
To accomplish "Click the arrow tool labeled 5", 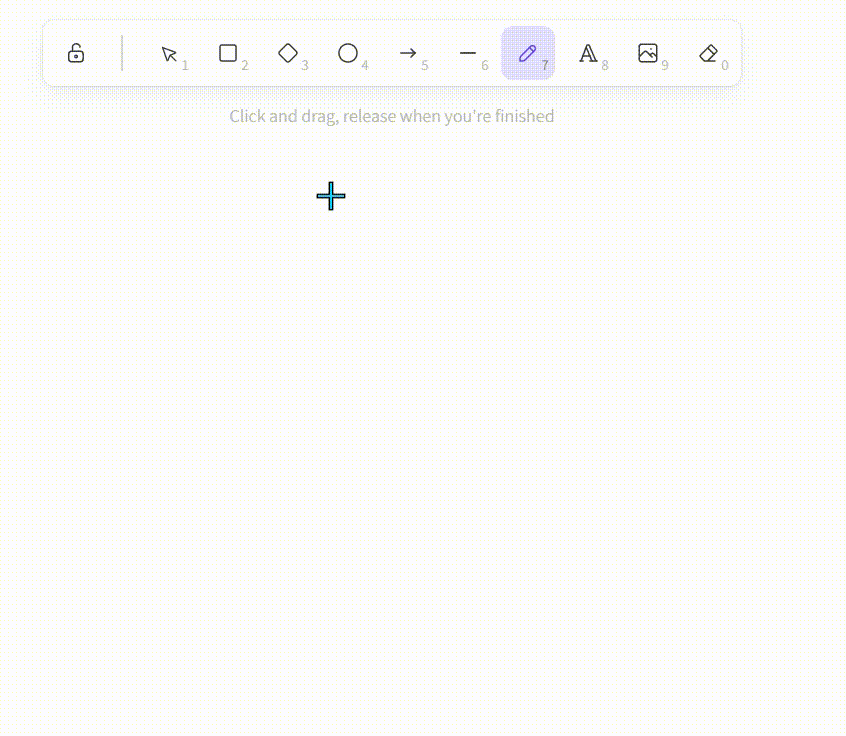I will [x=408, y=53].
